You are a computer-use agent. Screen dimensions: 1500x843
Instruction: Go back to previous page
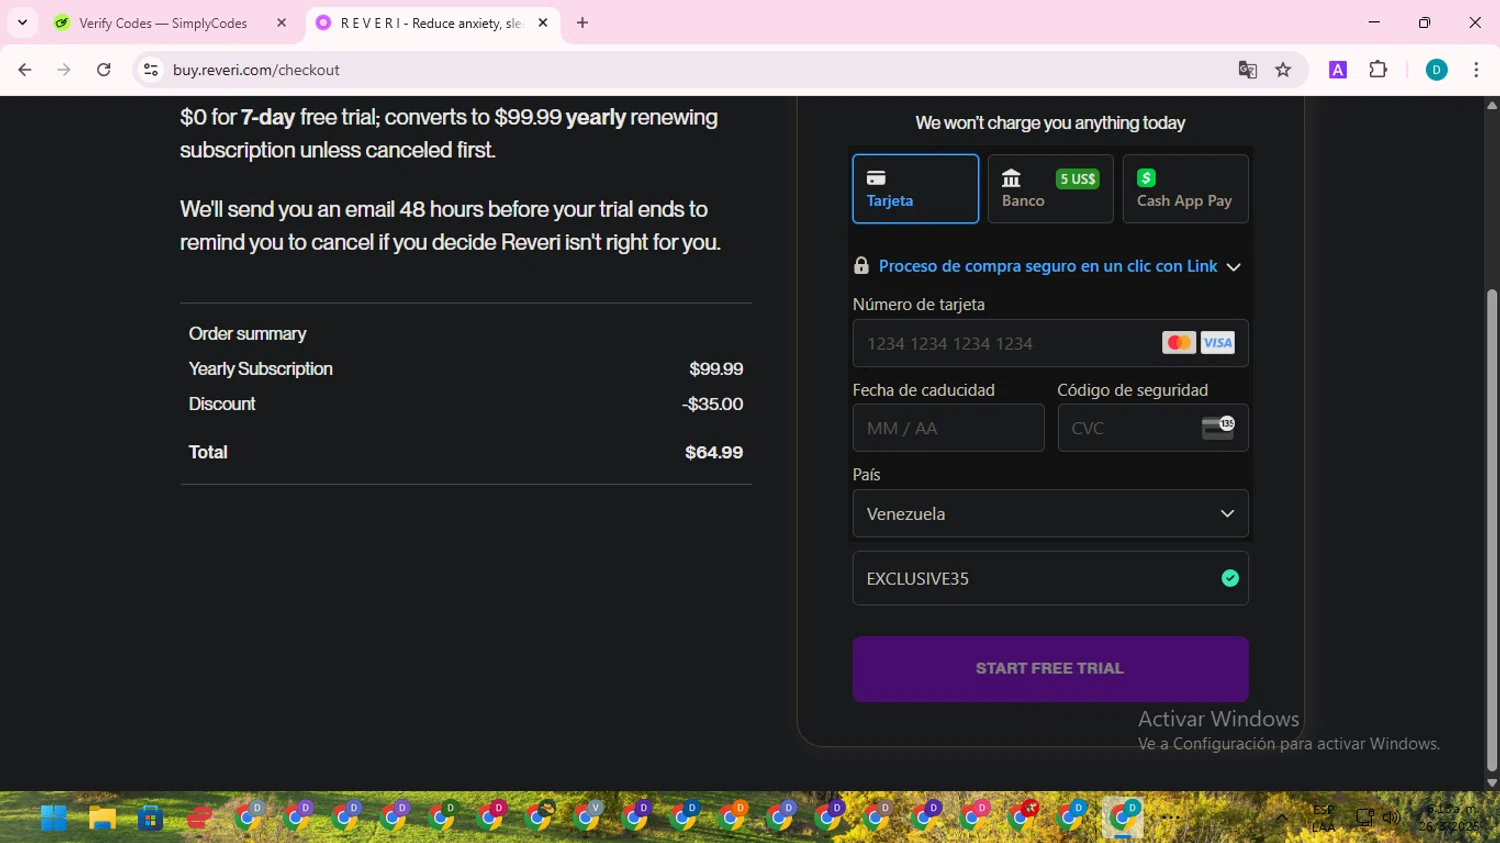25,70
